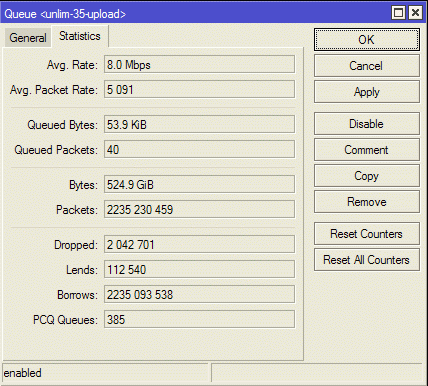Click the Queued Bytes field 53.9 KiB
Image resolution: width=428 pixels, height=386 pixels.
coord(199,124)
